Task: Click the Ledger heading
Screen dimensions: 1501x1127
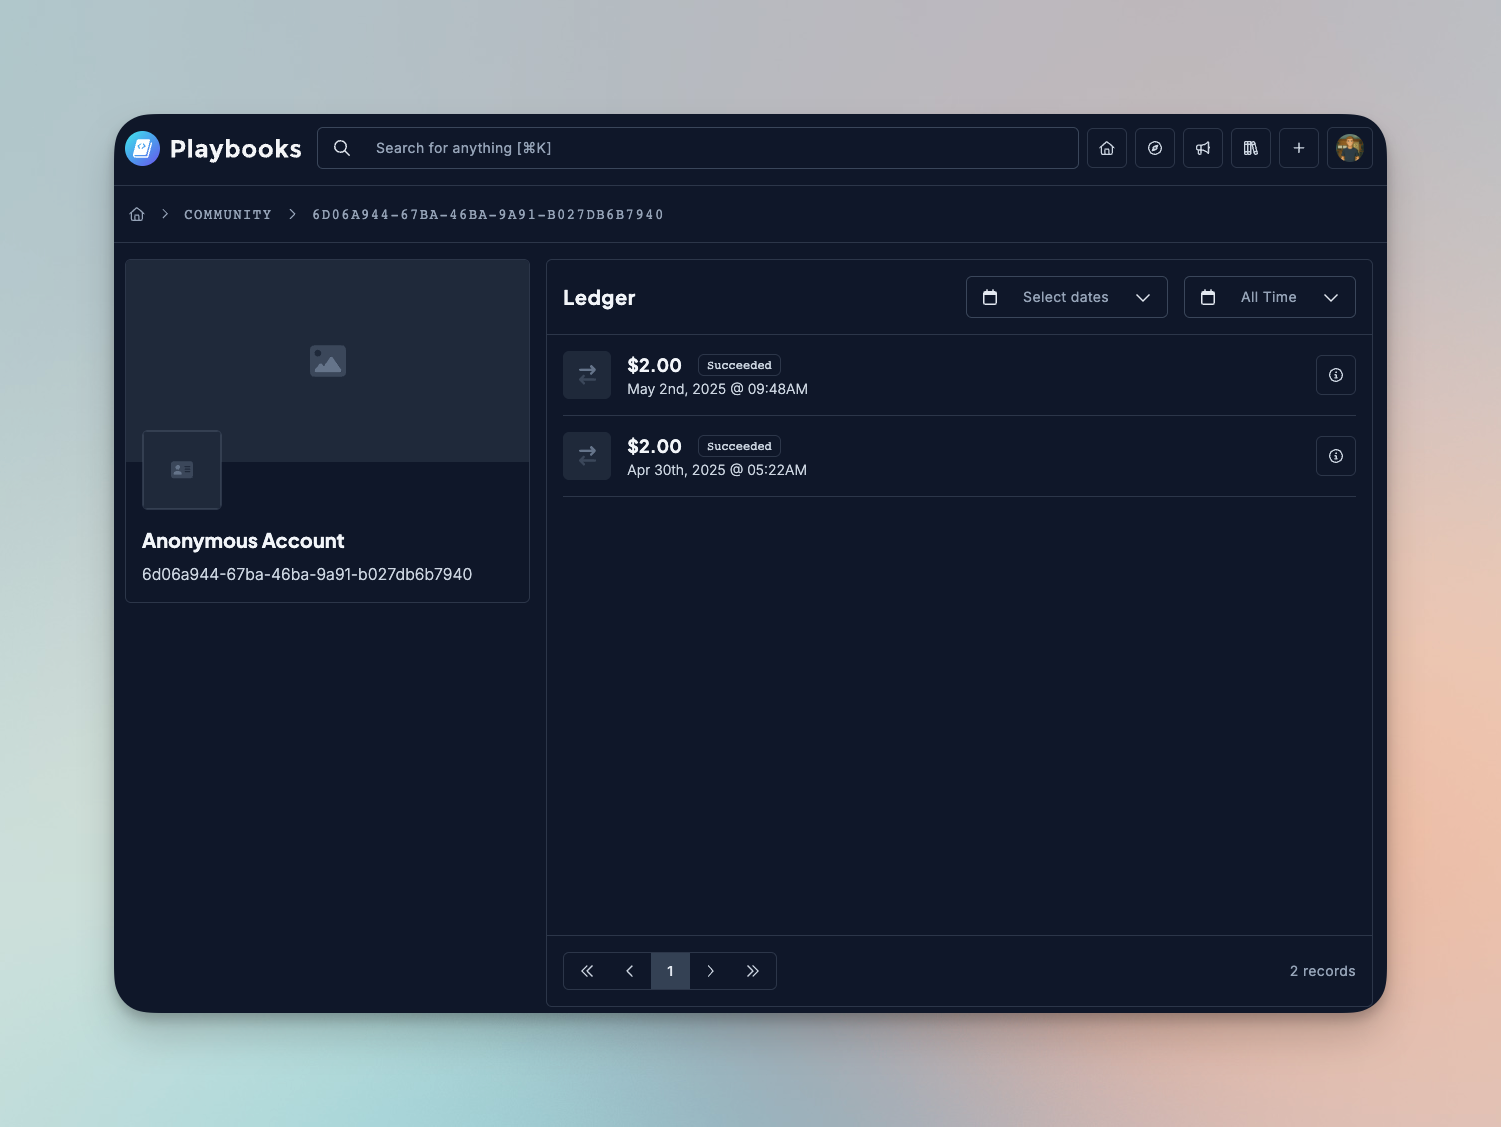Action: pyautogui.click(x=599, y=298)
